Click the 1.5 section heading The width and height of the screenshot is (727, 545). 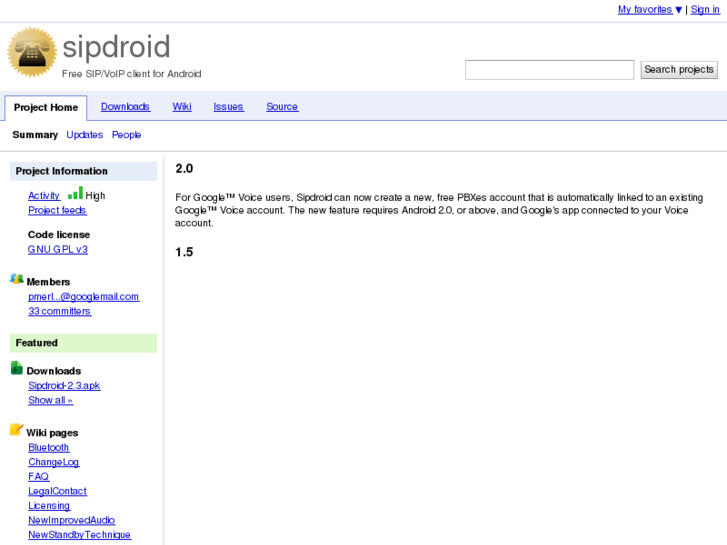pos(184,252)
